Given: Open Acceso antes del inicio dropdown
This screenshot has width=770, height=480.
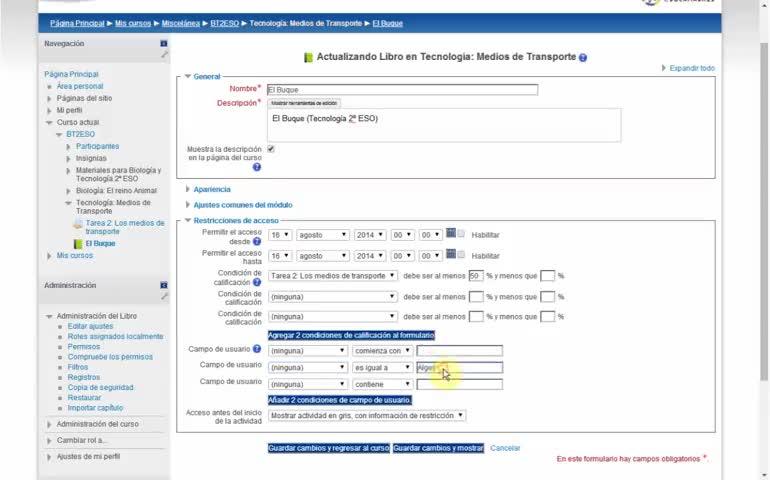Looking at the screenshot, I should [367, 416].
